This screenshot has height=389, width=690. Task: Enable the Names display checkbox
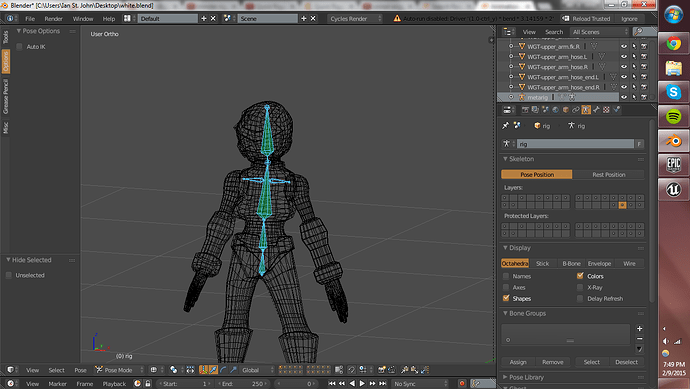pos(506,276)
